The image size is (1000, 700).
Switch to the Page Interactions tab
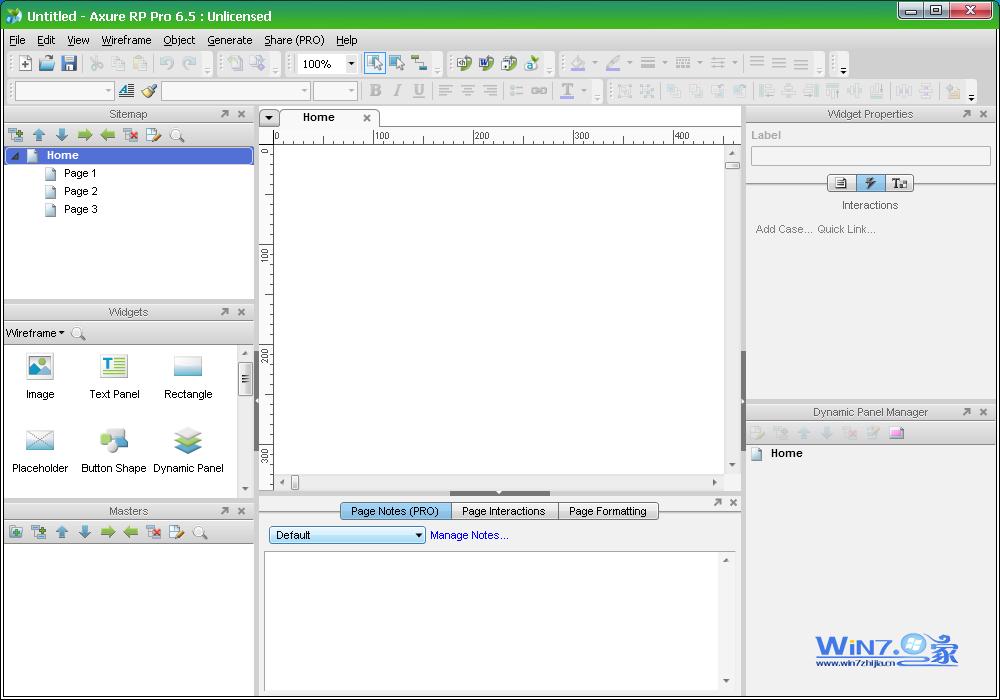pos(503,511)
